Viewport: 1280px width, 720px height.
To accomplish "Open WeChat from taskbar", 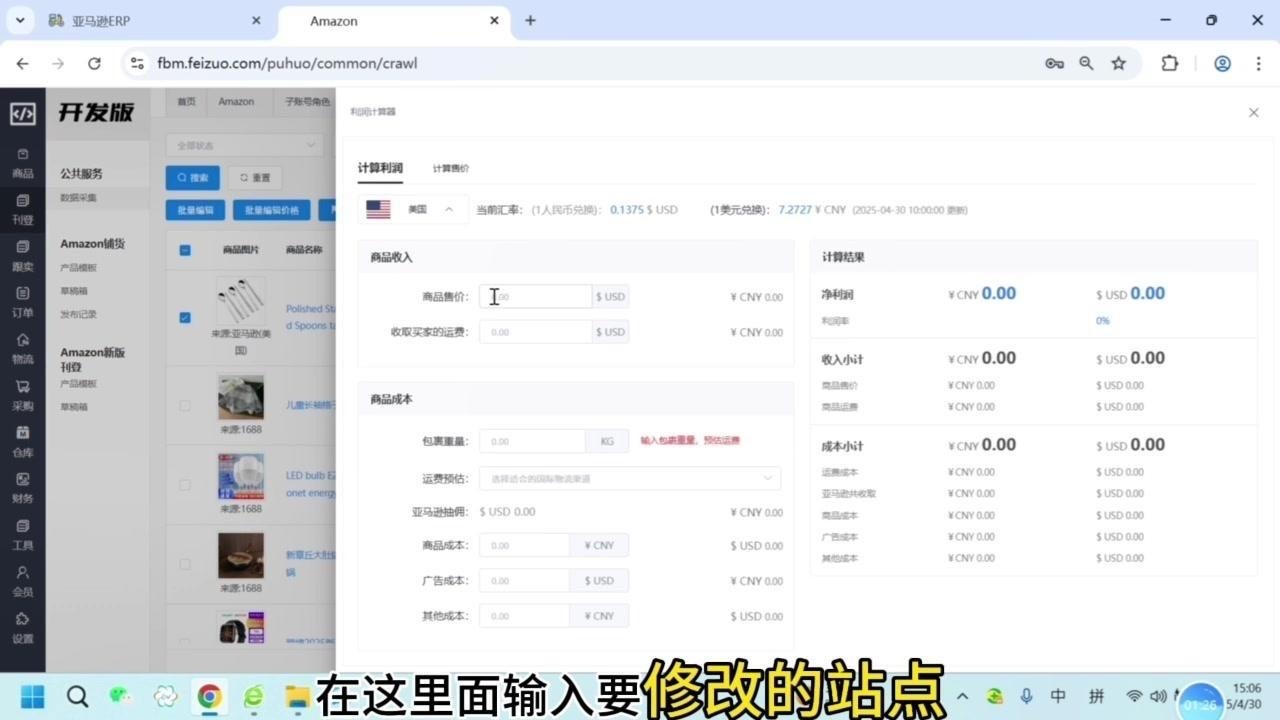I will tap(121, 696).
